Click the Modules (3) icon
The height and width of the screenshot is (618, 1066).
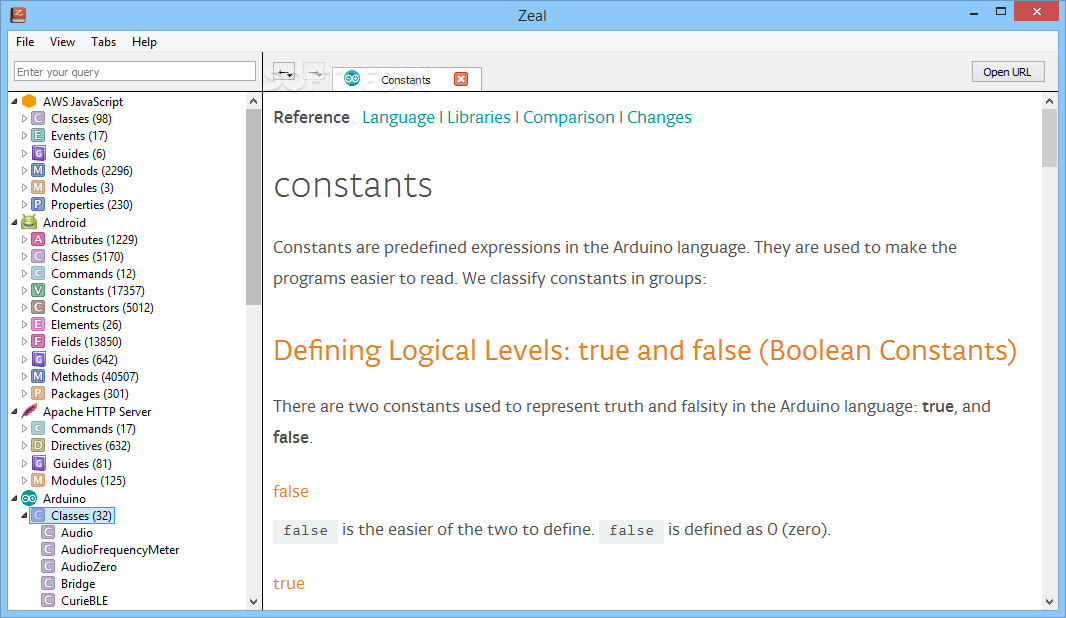pos(38,187)
